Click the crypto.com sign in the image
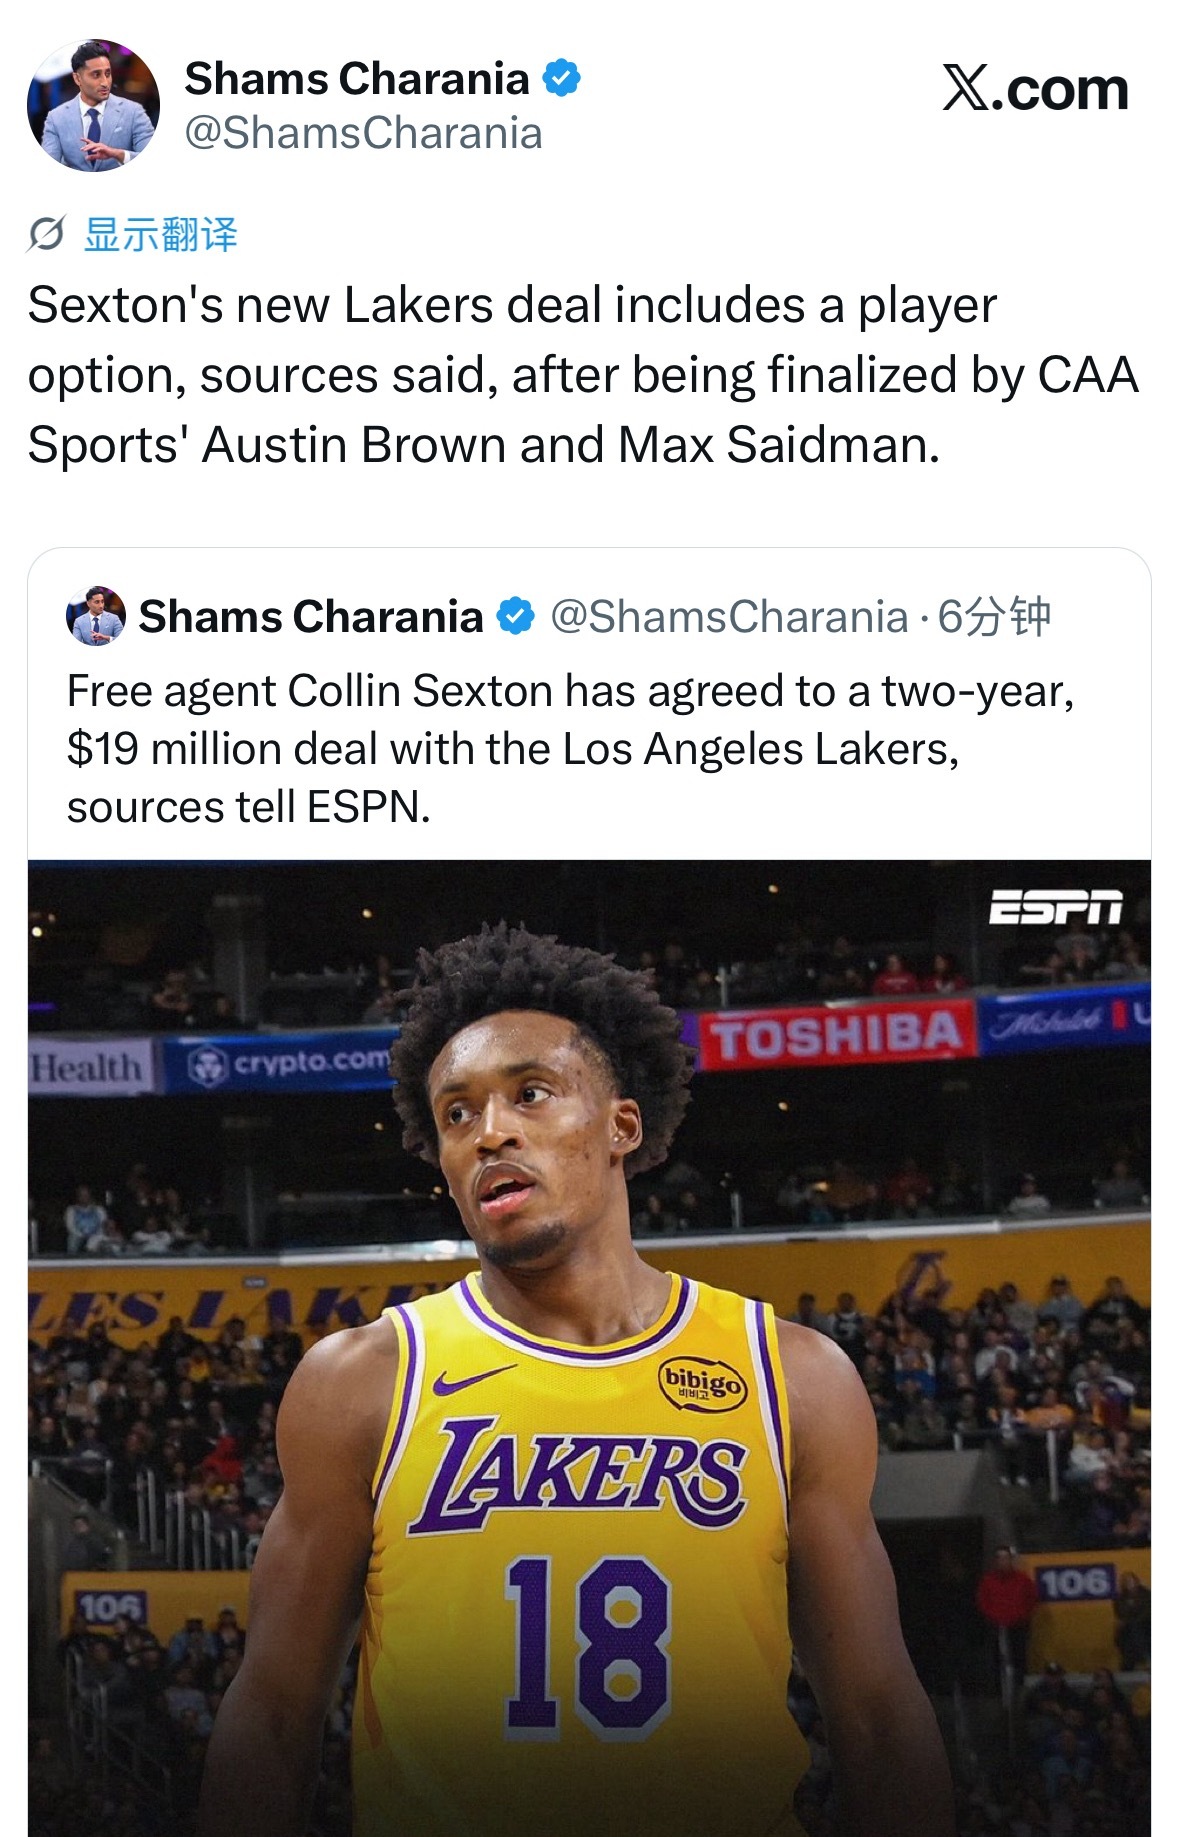 [291, 1062]
